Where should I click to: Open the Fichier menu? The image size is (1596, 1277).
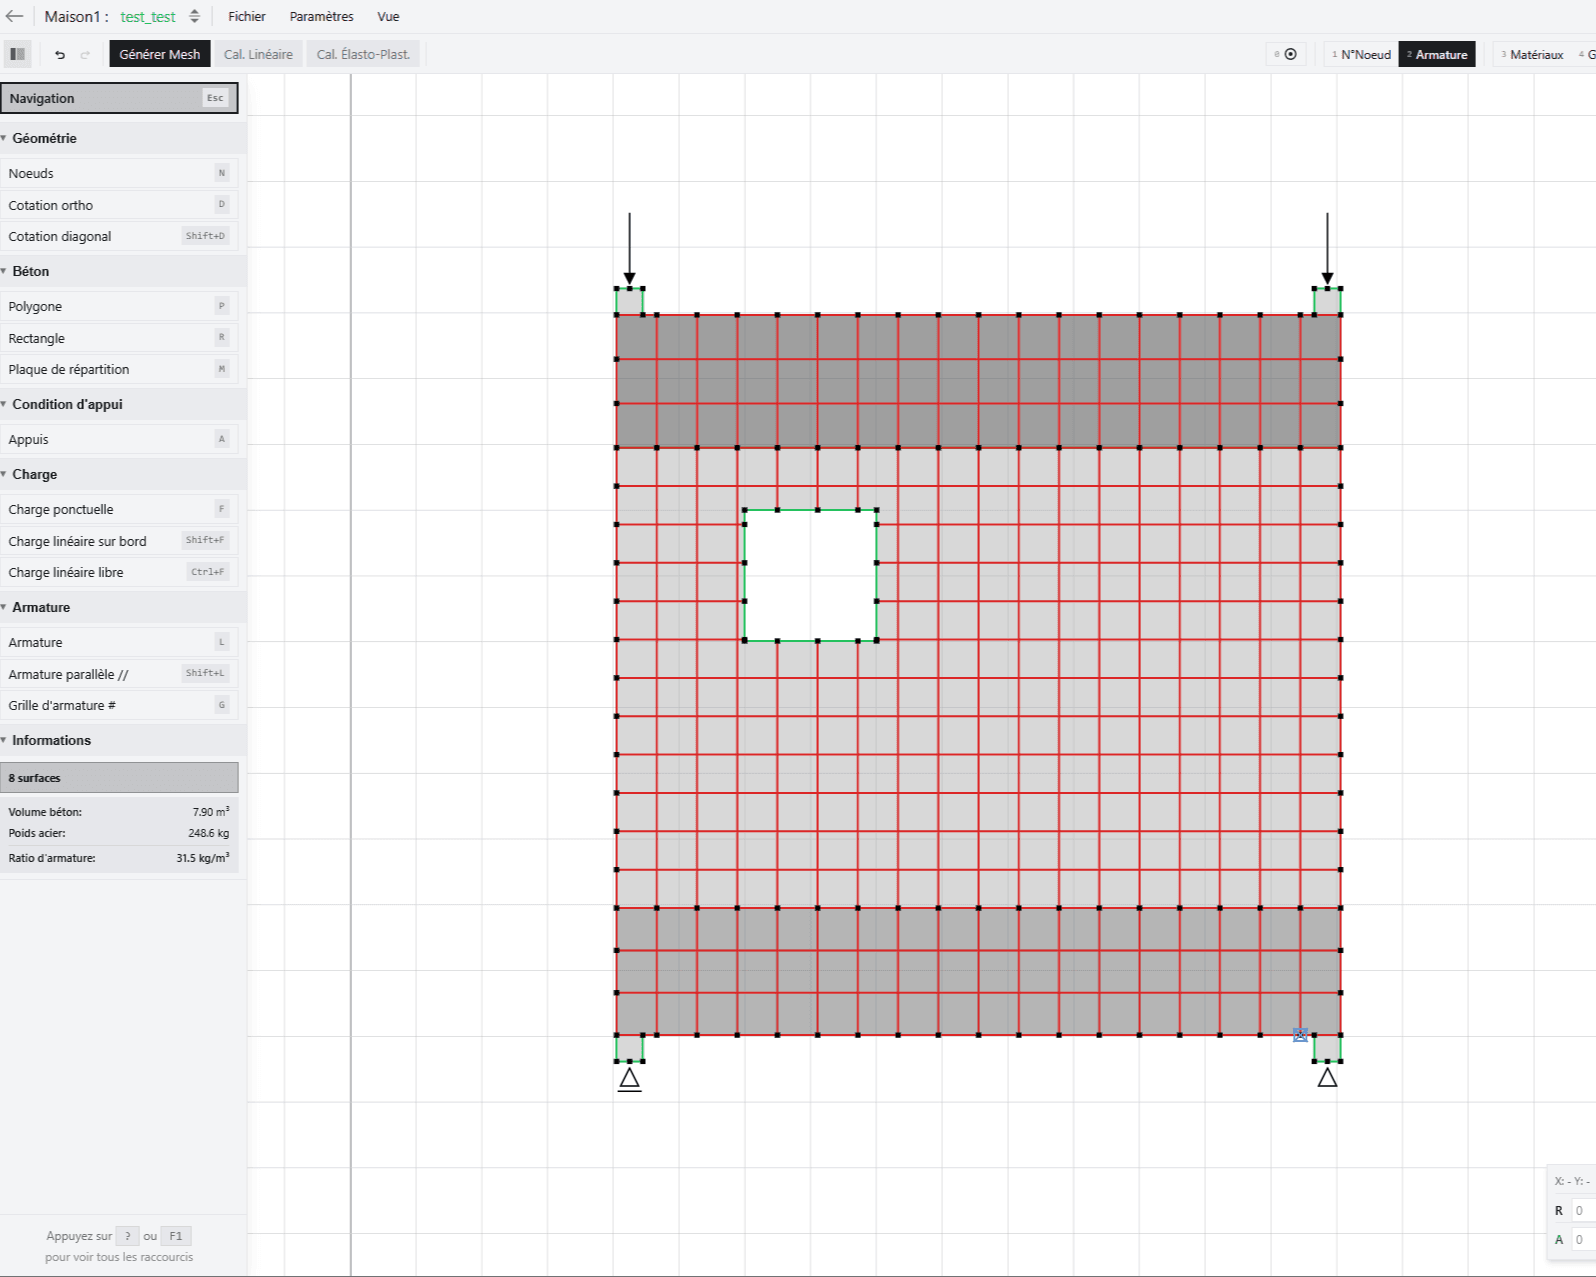[247, 16]
